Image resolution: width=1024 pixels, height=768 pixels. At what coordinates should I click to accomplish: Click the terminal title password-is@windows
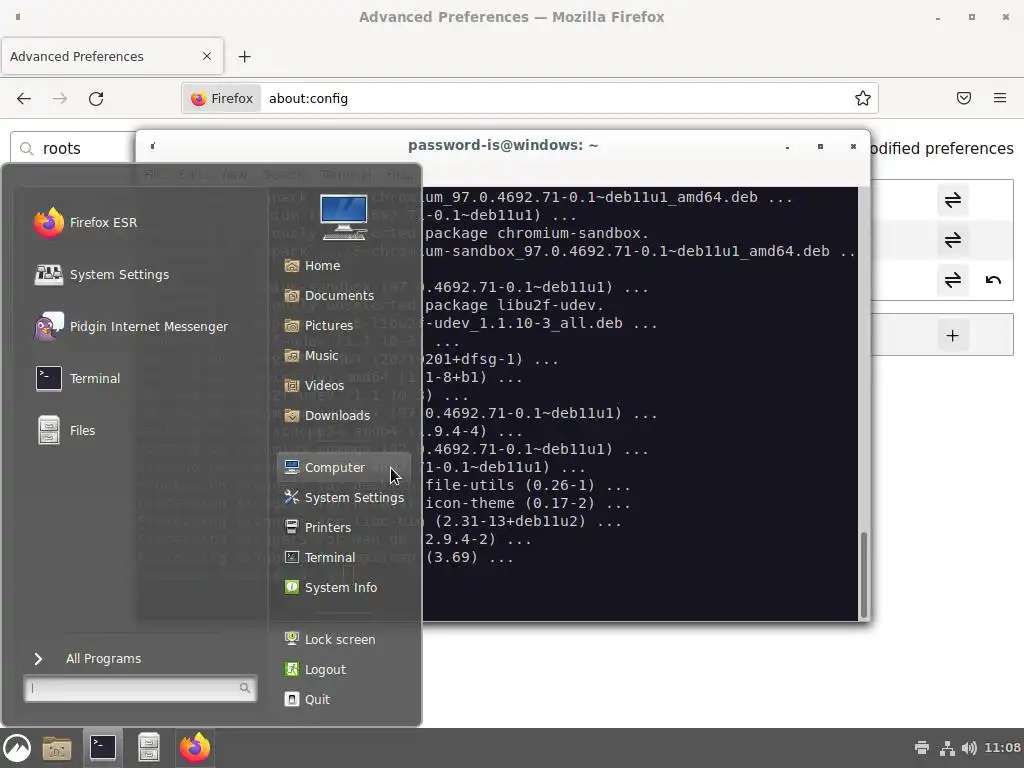point(503,146)
